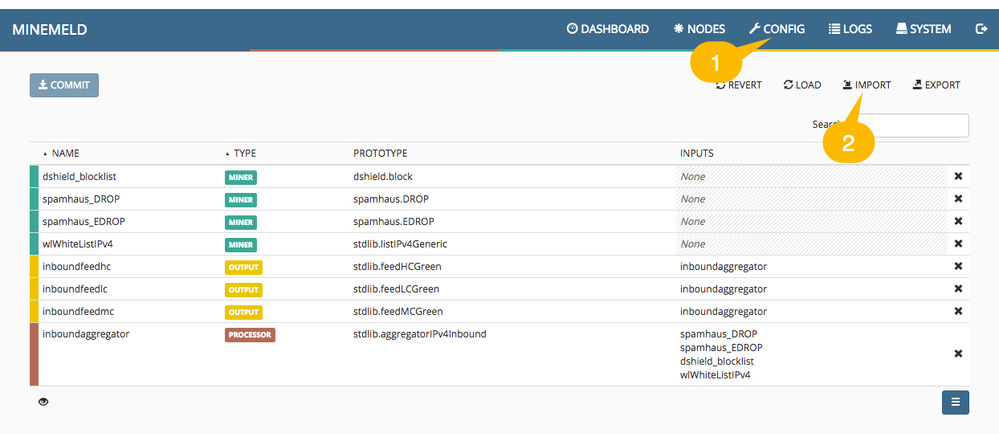This screenshot has height=434, width=999.
Task: Switch to the NODES tab
Action: point(700,29)
